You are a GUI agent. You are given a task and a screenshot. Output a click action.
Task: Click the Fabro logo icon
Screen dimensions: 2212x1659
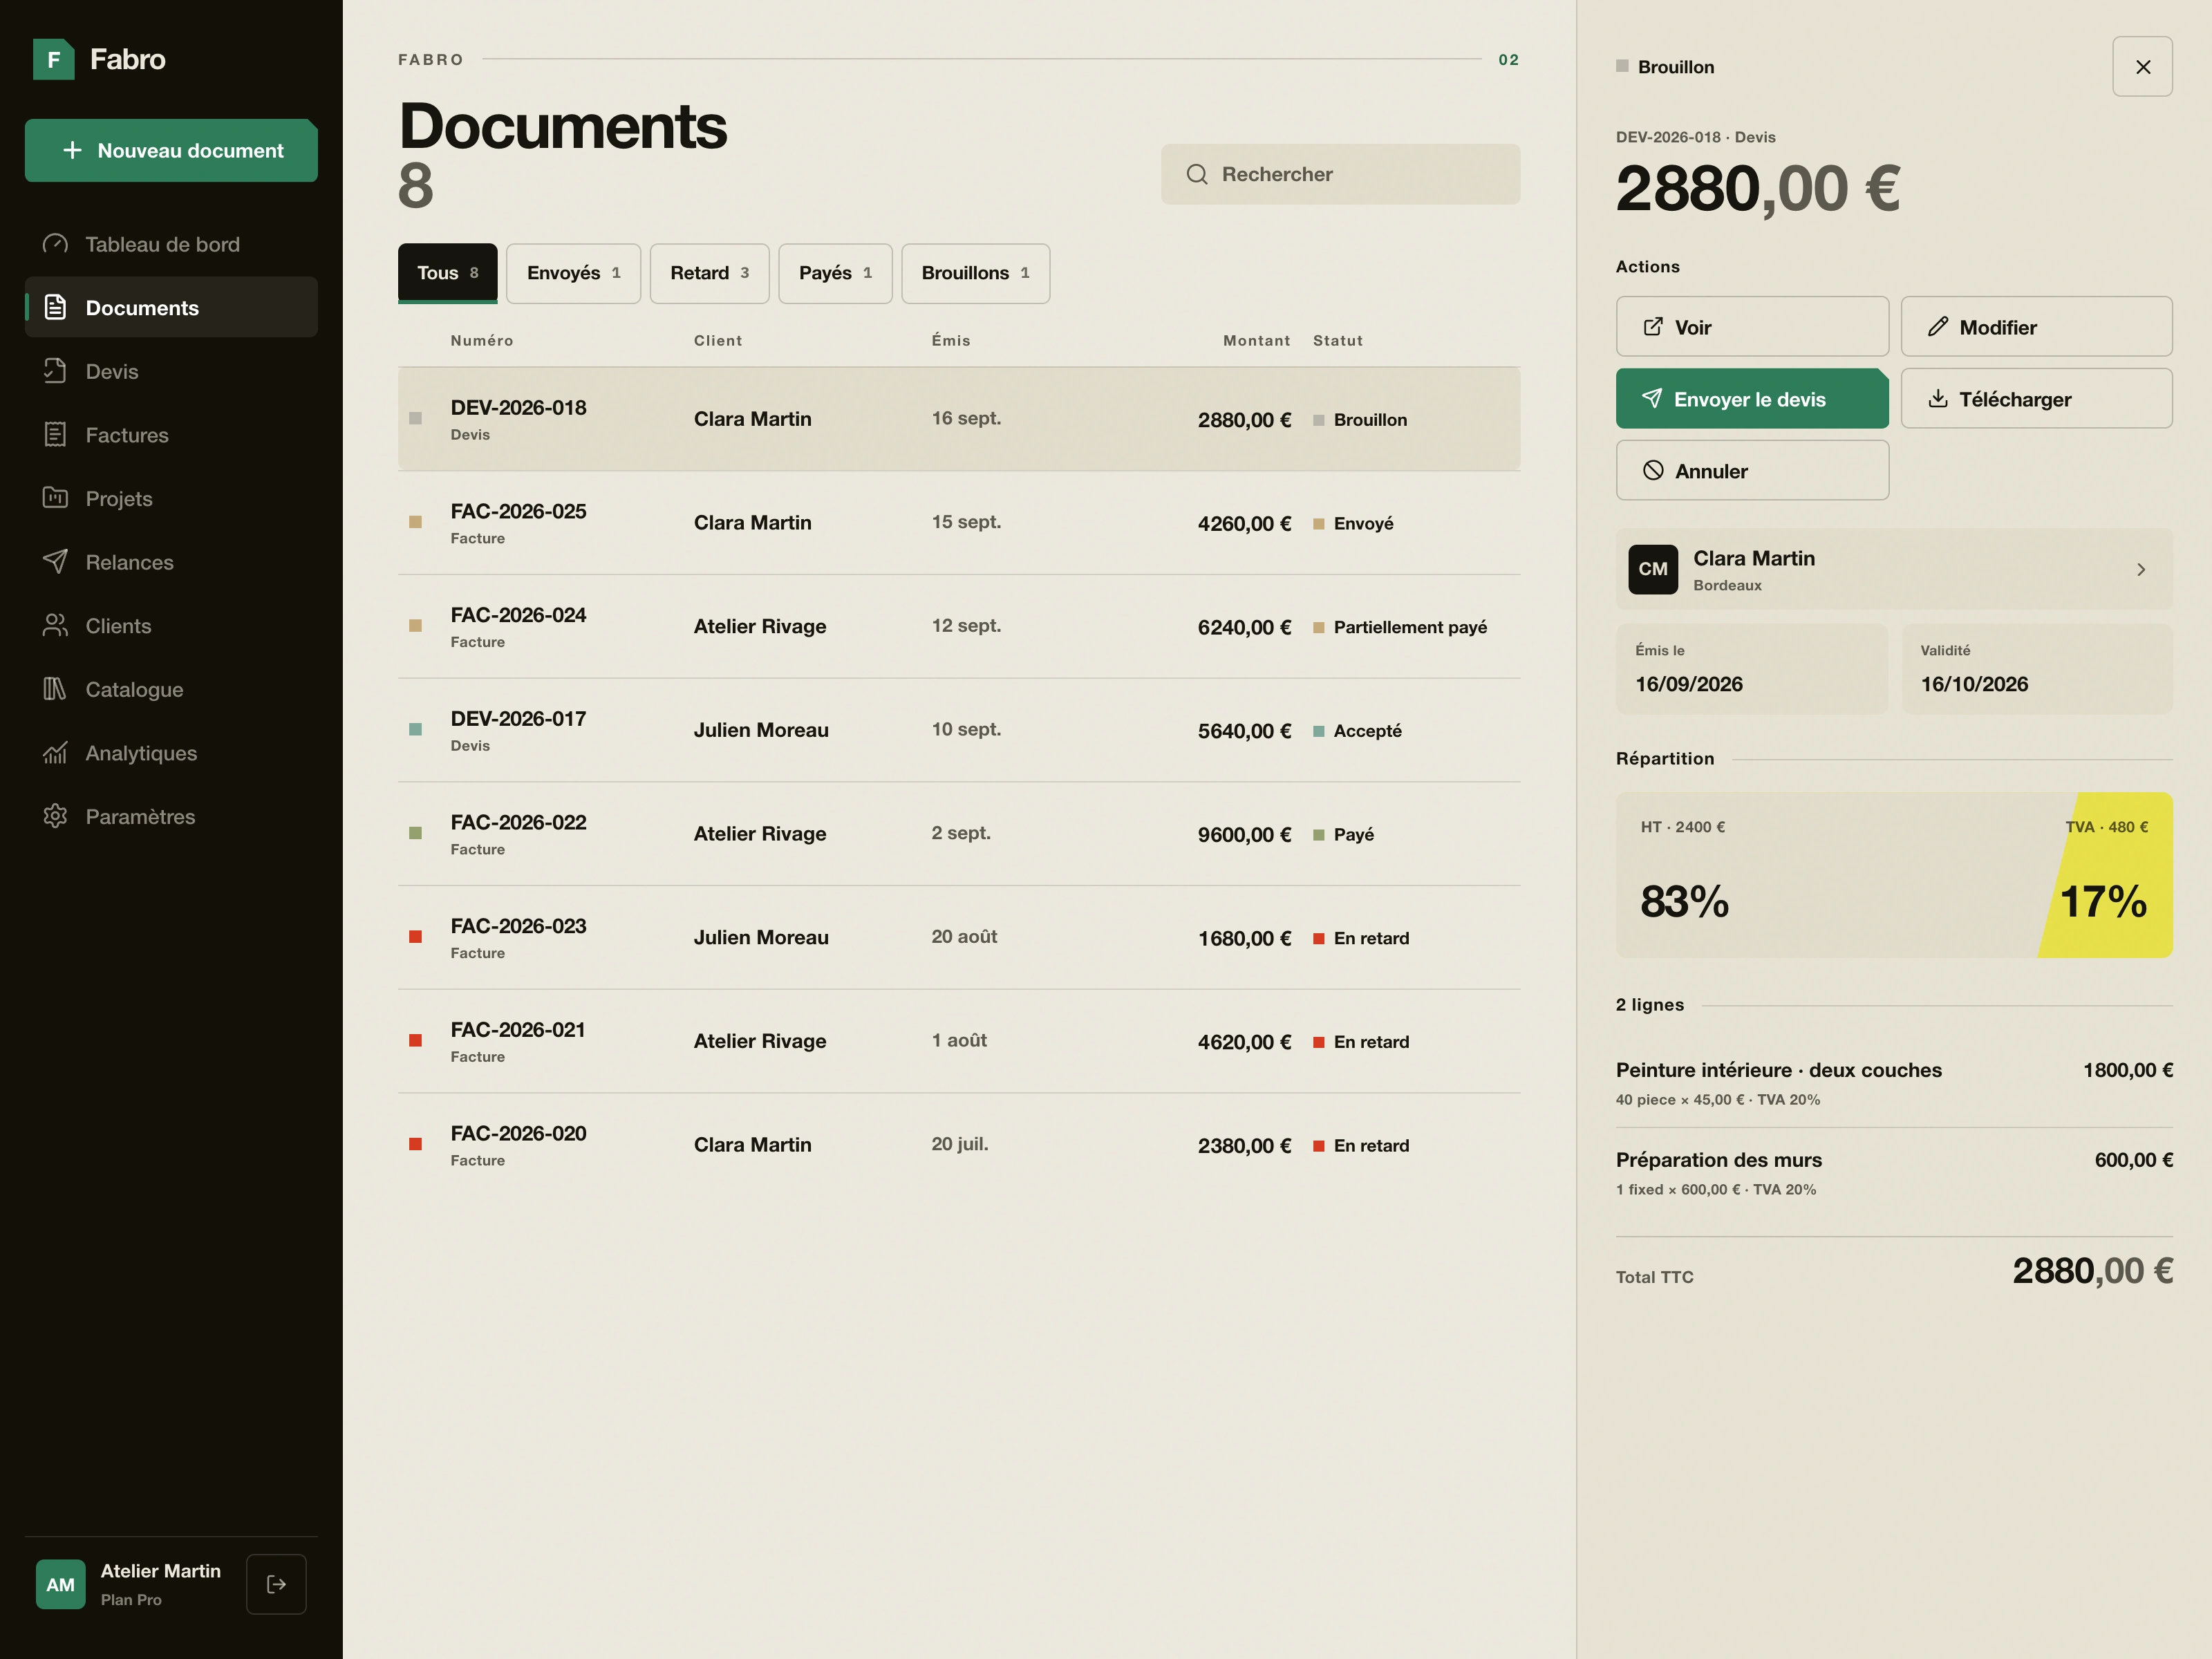point(54,59)
